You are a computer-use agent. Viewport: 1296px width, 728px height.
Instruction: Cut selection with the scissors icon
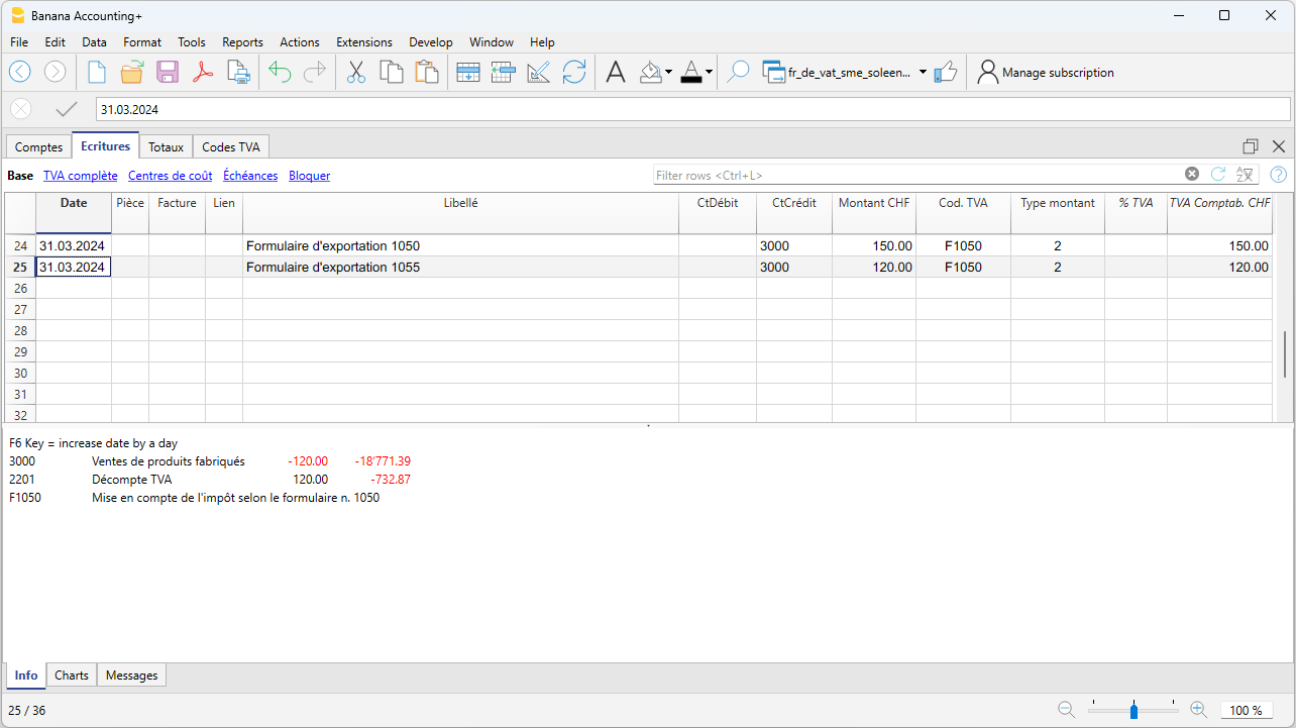click(x=356, y=72)
